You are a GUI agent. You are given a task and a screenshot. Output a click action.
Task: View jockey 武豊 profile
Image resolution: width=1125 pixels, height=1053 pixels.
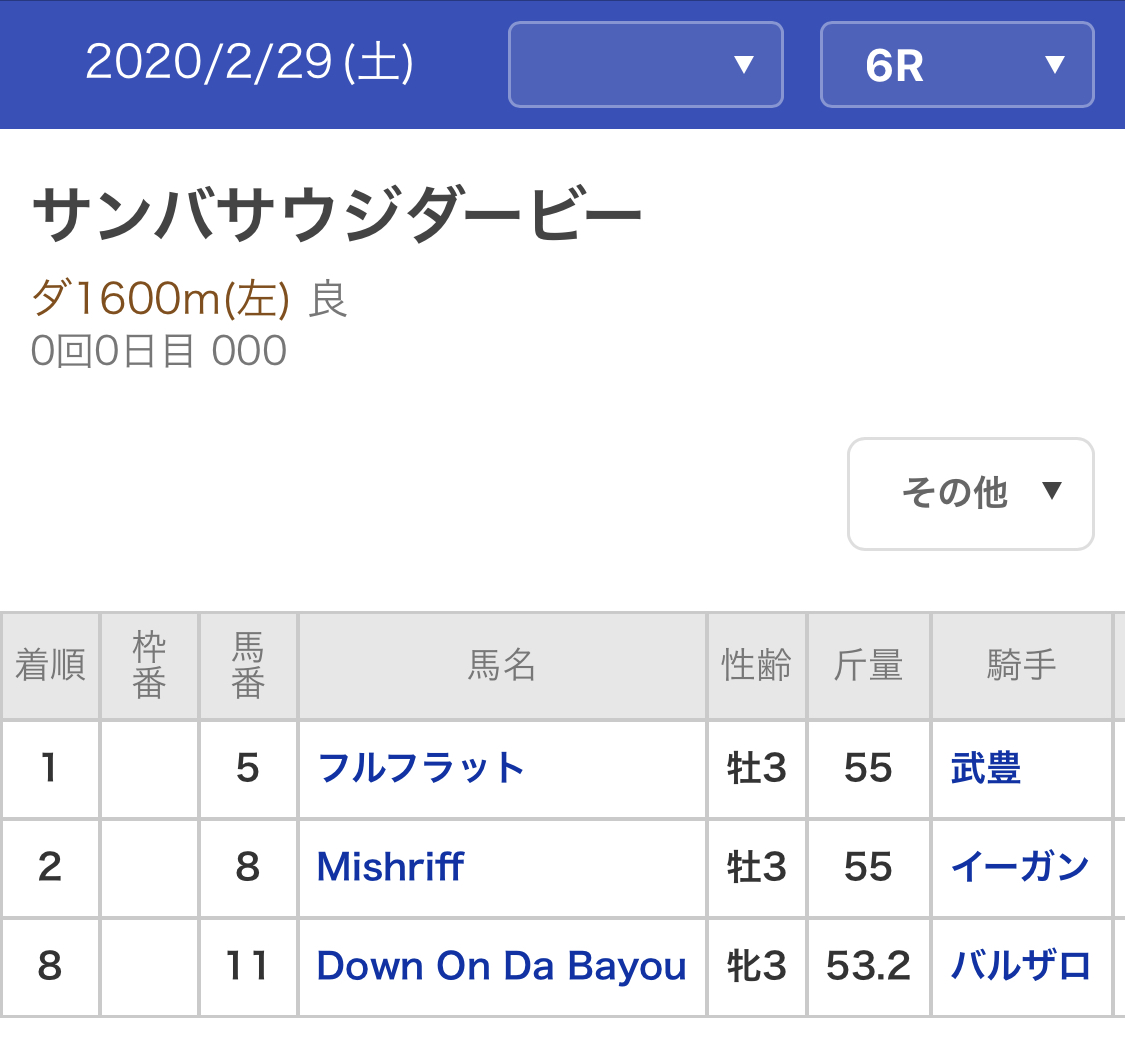coord(986,769)
